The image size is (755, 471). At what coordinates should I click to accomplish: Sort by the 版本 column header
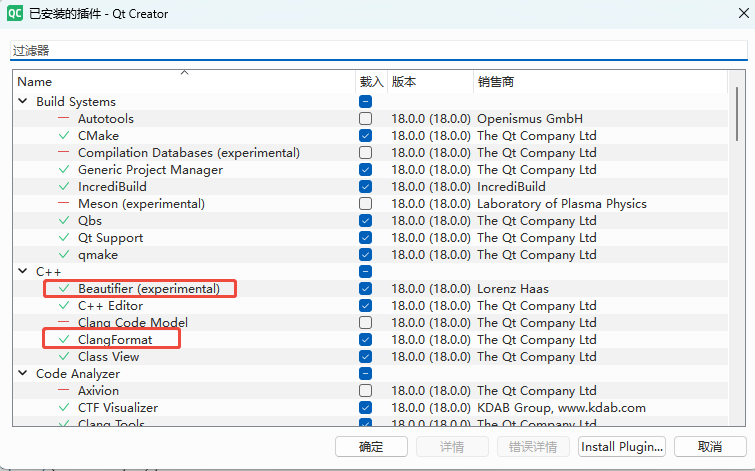[430, 81]
